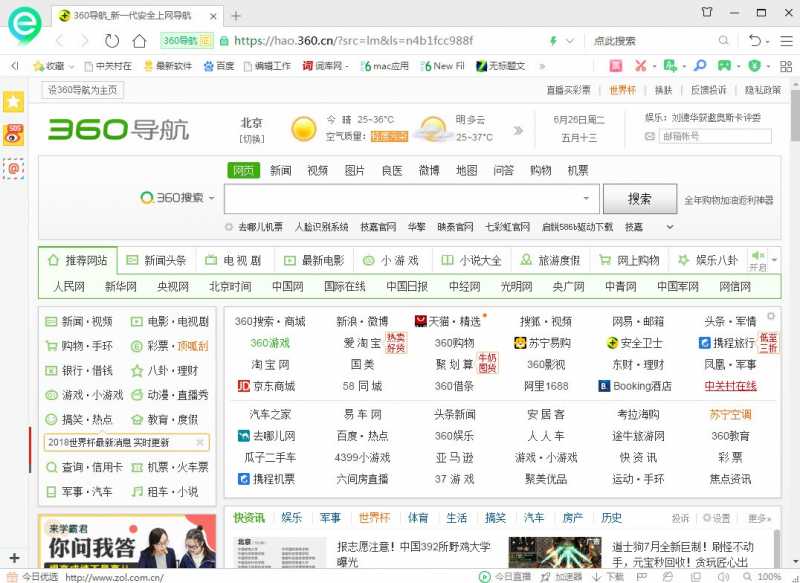Show more bookmarks with double chevron

[x=542, y=66]
